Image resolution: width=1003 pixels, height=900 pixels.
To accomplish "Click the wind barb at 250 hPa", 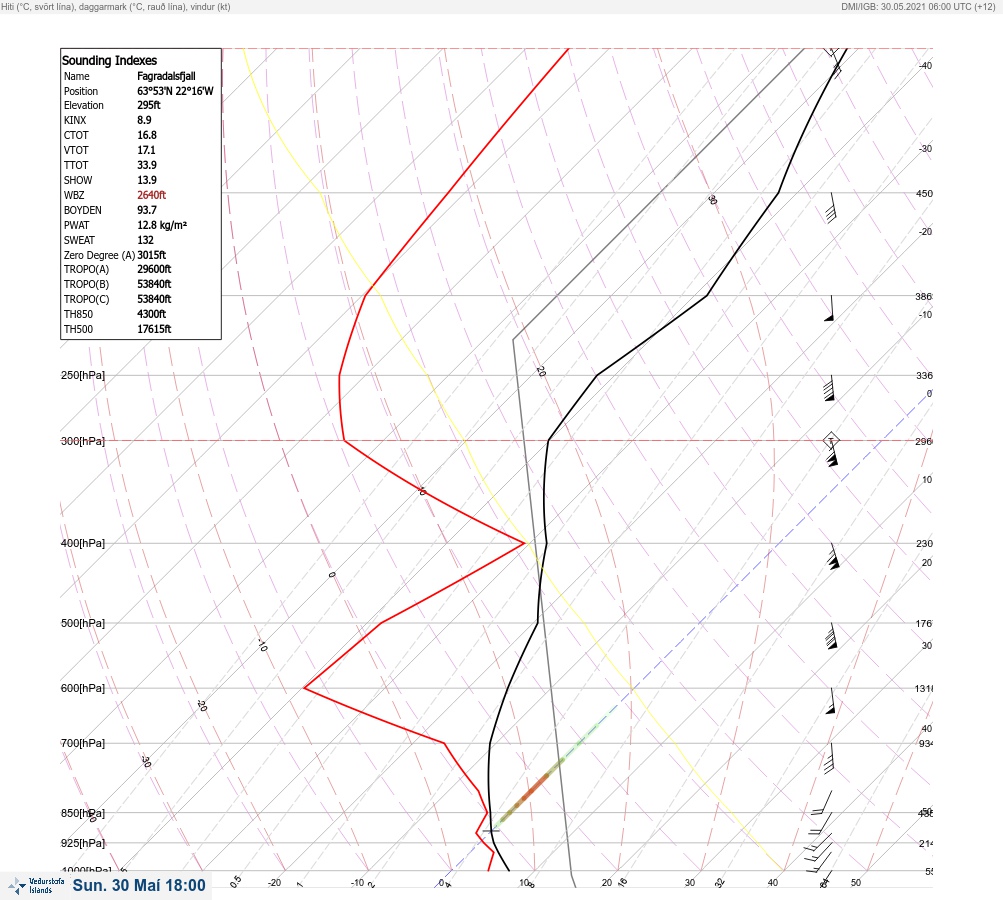I will 829,388.
